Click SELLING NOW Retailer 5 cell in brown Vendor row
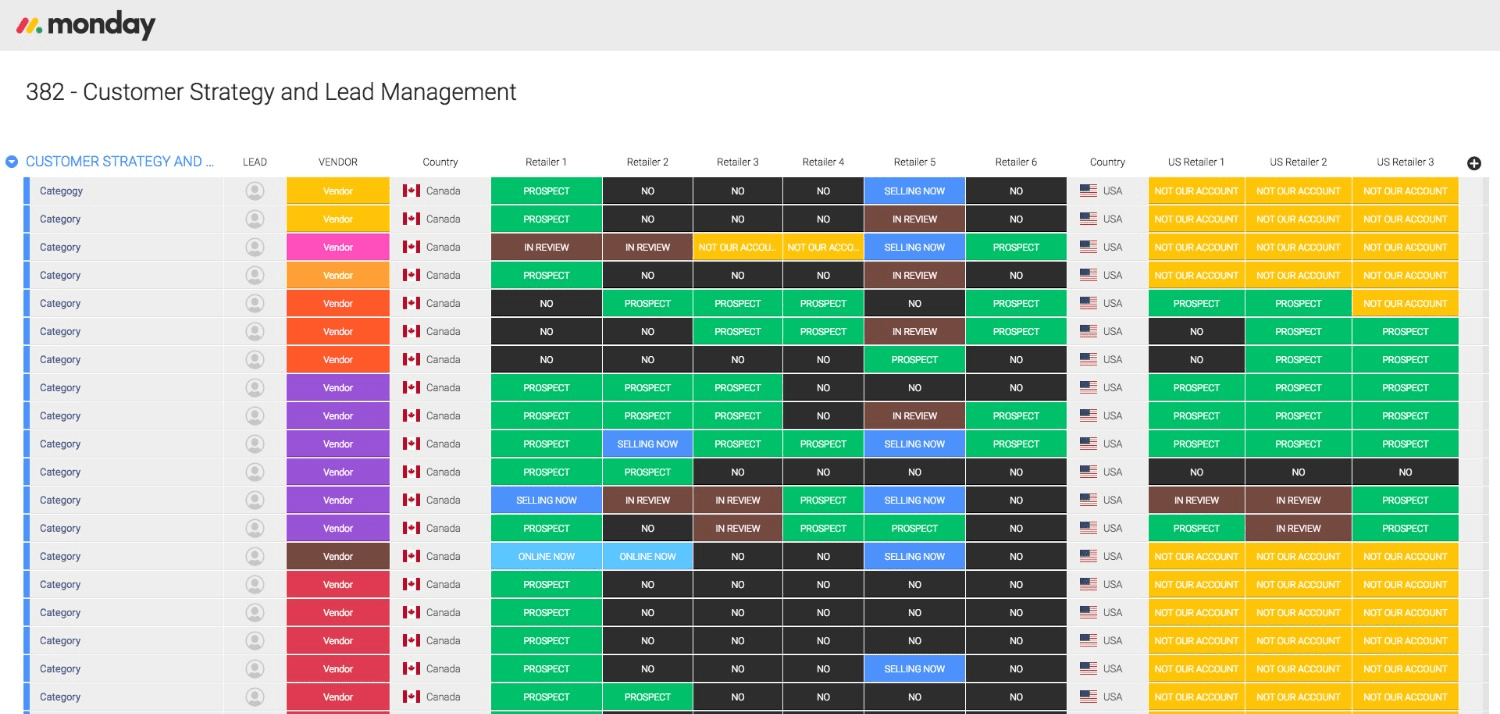 pos(915,556)
